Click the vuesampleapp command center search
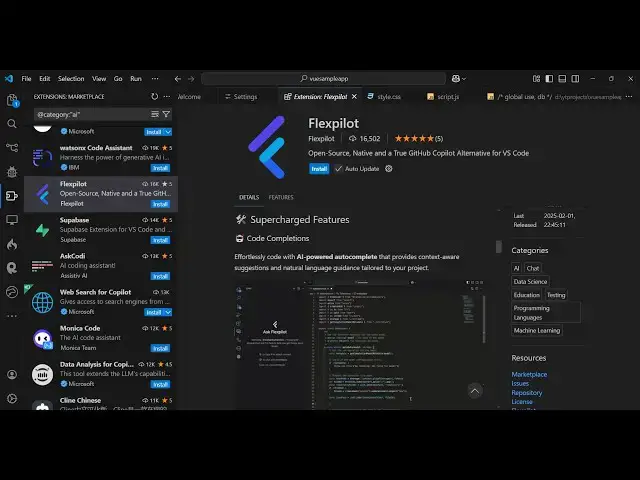Viewport: 640px width, 480px height. pyautogui.click(x=324, y=78)
